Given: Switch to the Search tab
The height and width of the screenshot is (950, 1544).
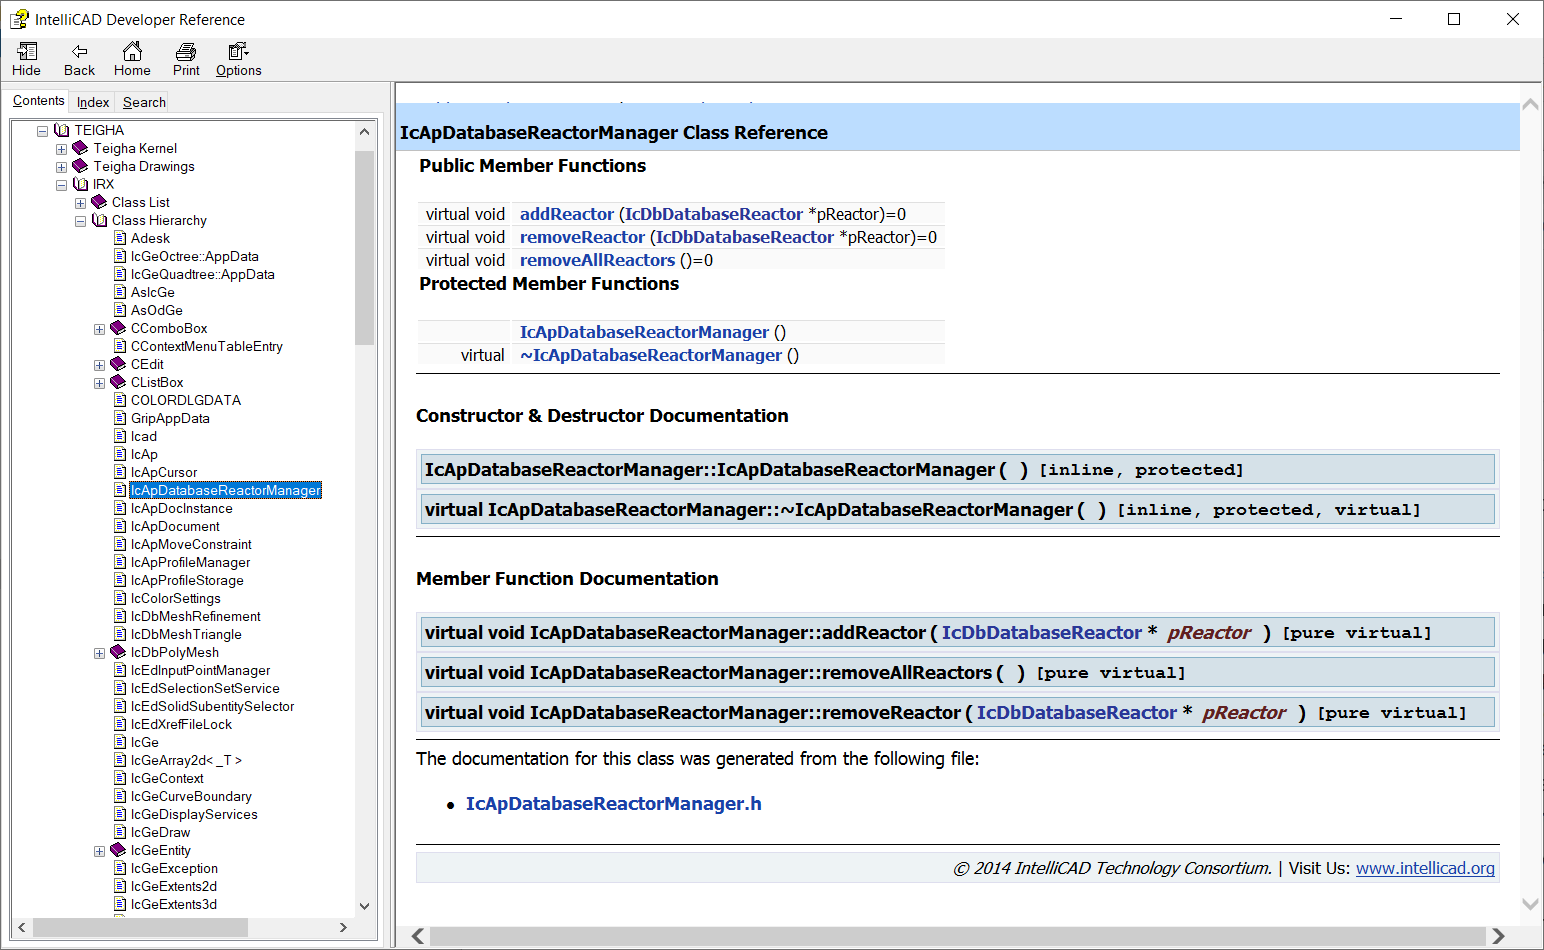Looking at the screenshot, I should pos(144,102).
